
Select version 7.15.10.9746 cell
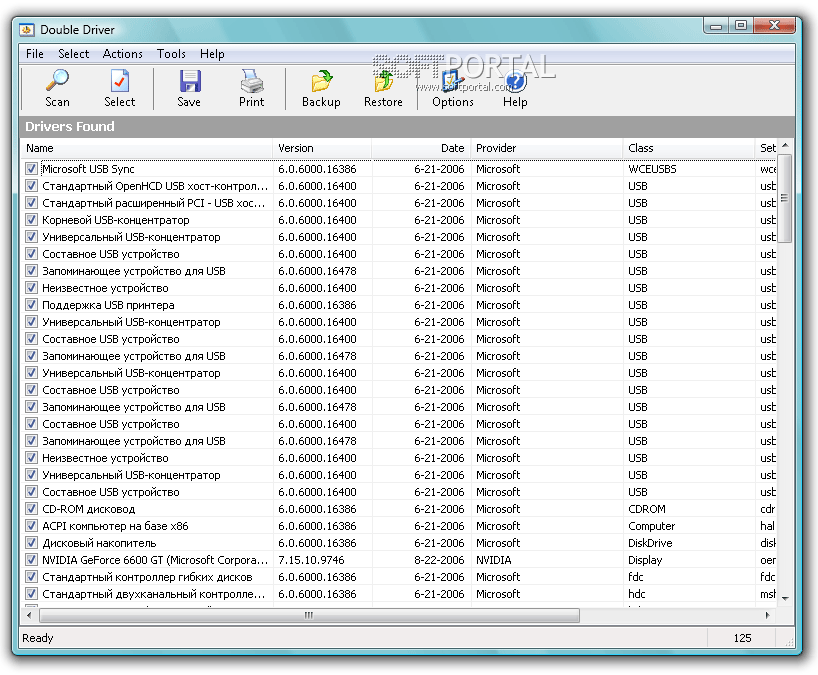(311, 560)
